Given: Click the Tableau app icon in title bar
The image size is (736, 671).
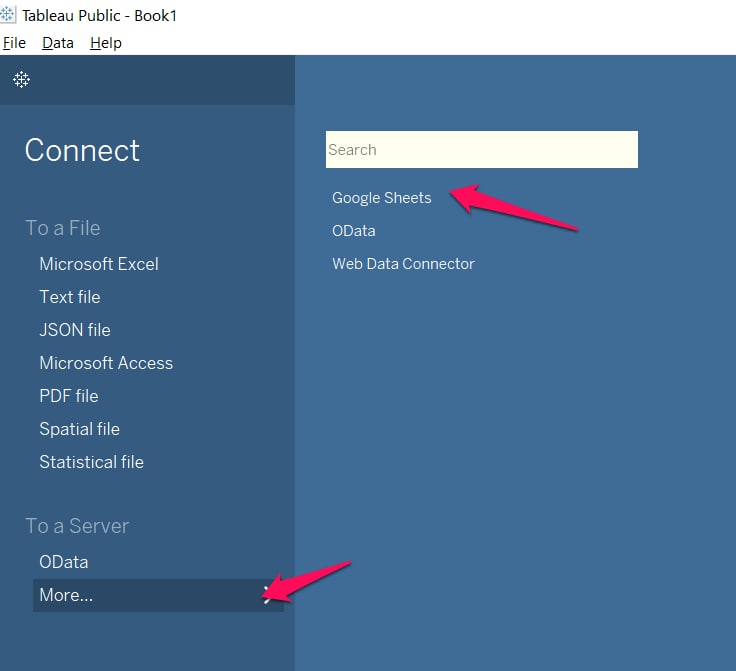Looking at the screenshot, I should (x=8, y=15).
